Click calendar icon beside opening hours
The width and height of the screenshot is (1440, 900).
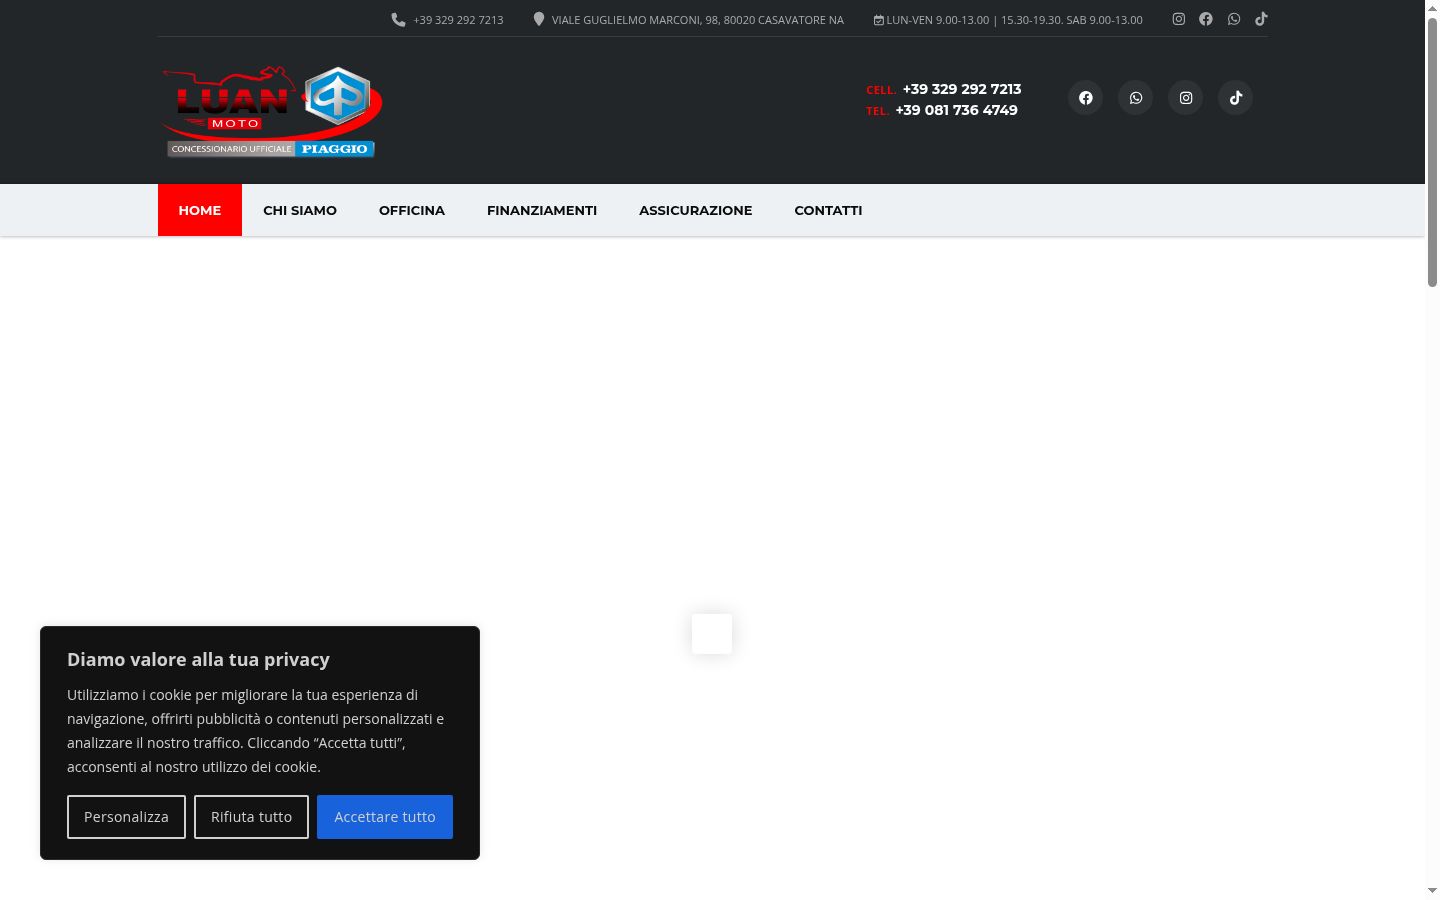(x=878, y=20)
